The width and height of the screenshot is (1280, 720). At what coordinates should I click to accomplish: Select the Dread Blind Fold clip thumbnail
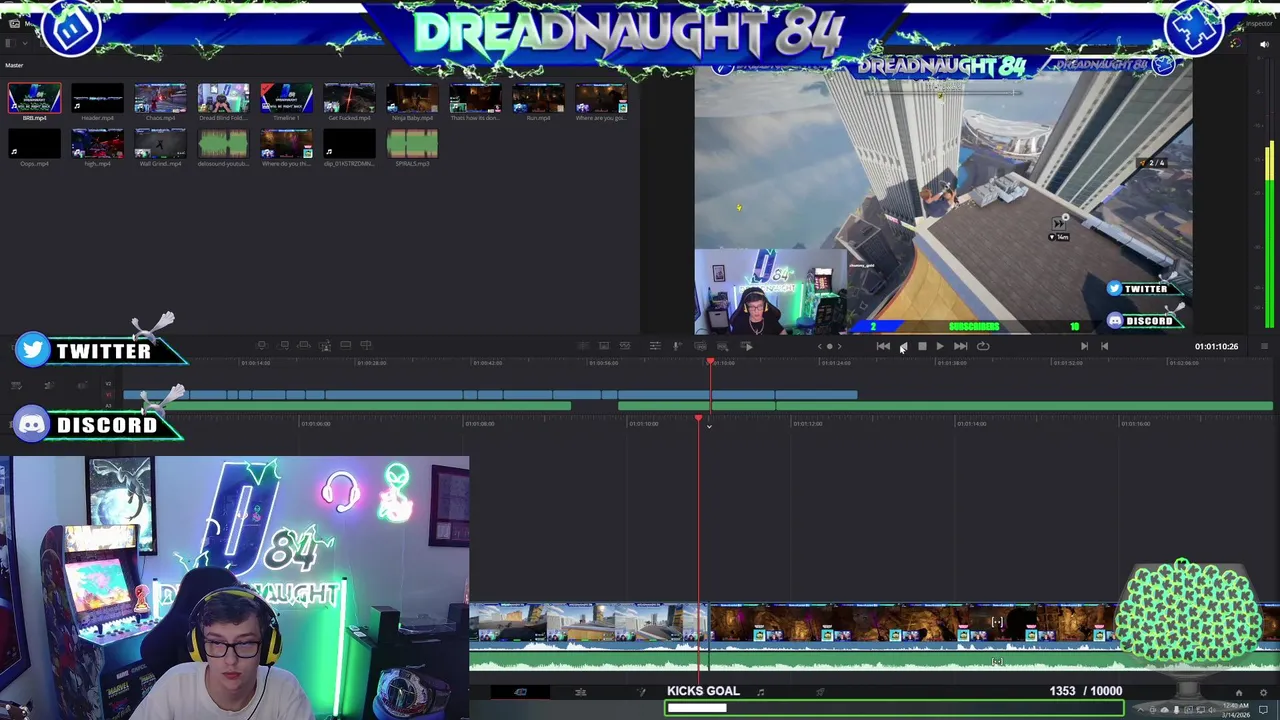(223, 99)
